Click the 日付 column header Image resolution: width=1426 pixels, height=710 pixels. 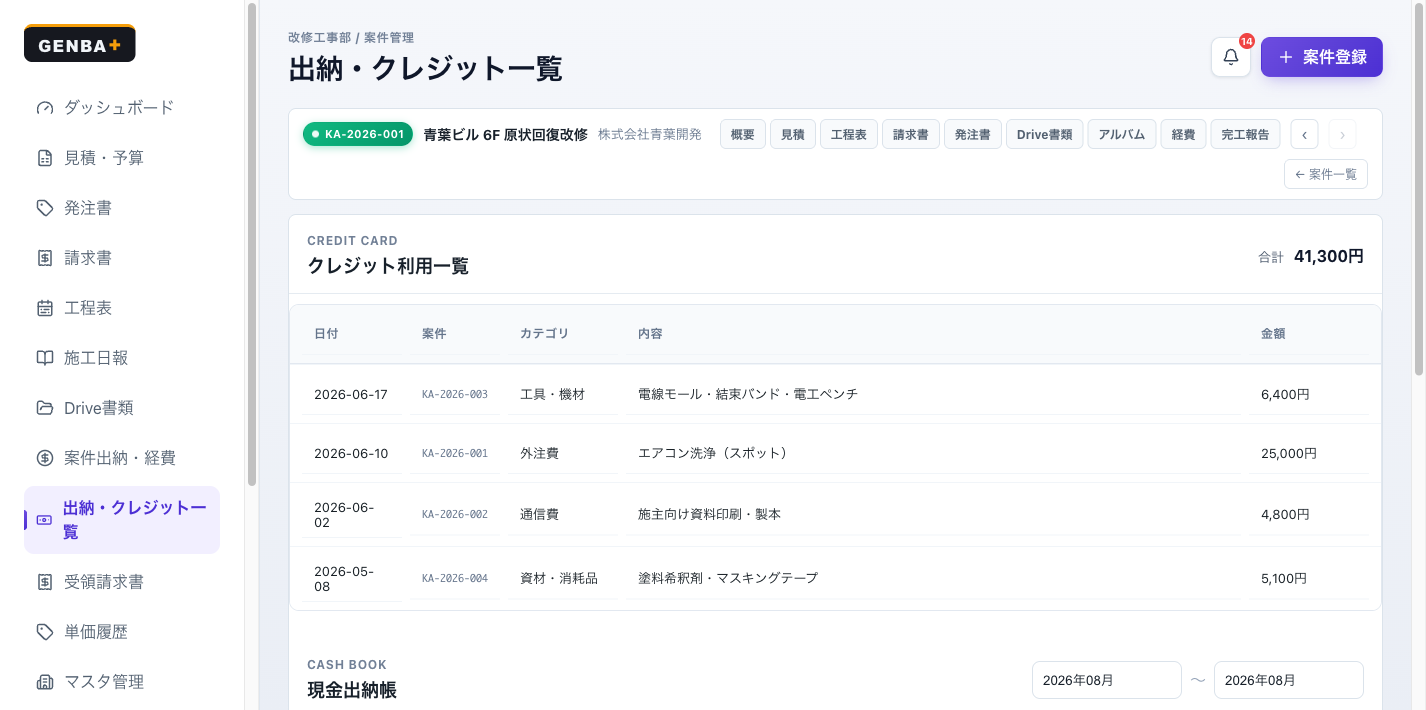coord(326,334)
